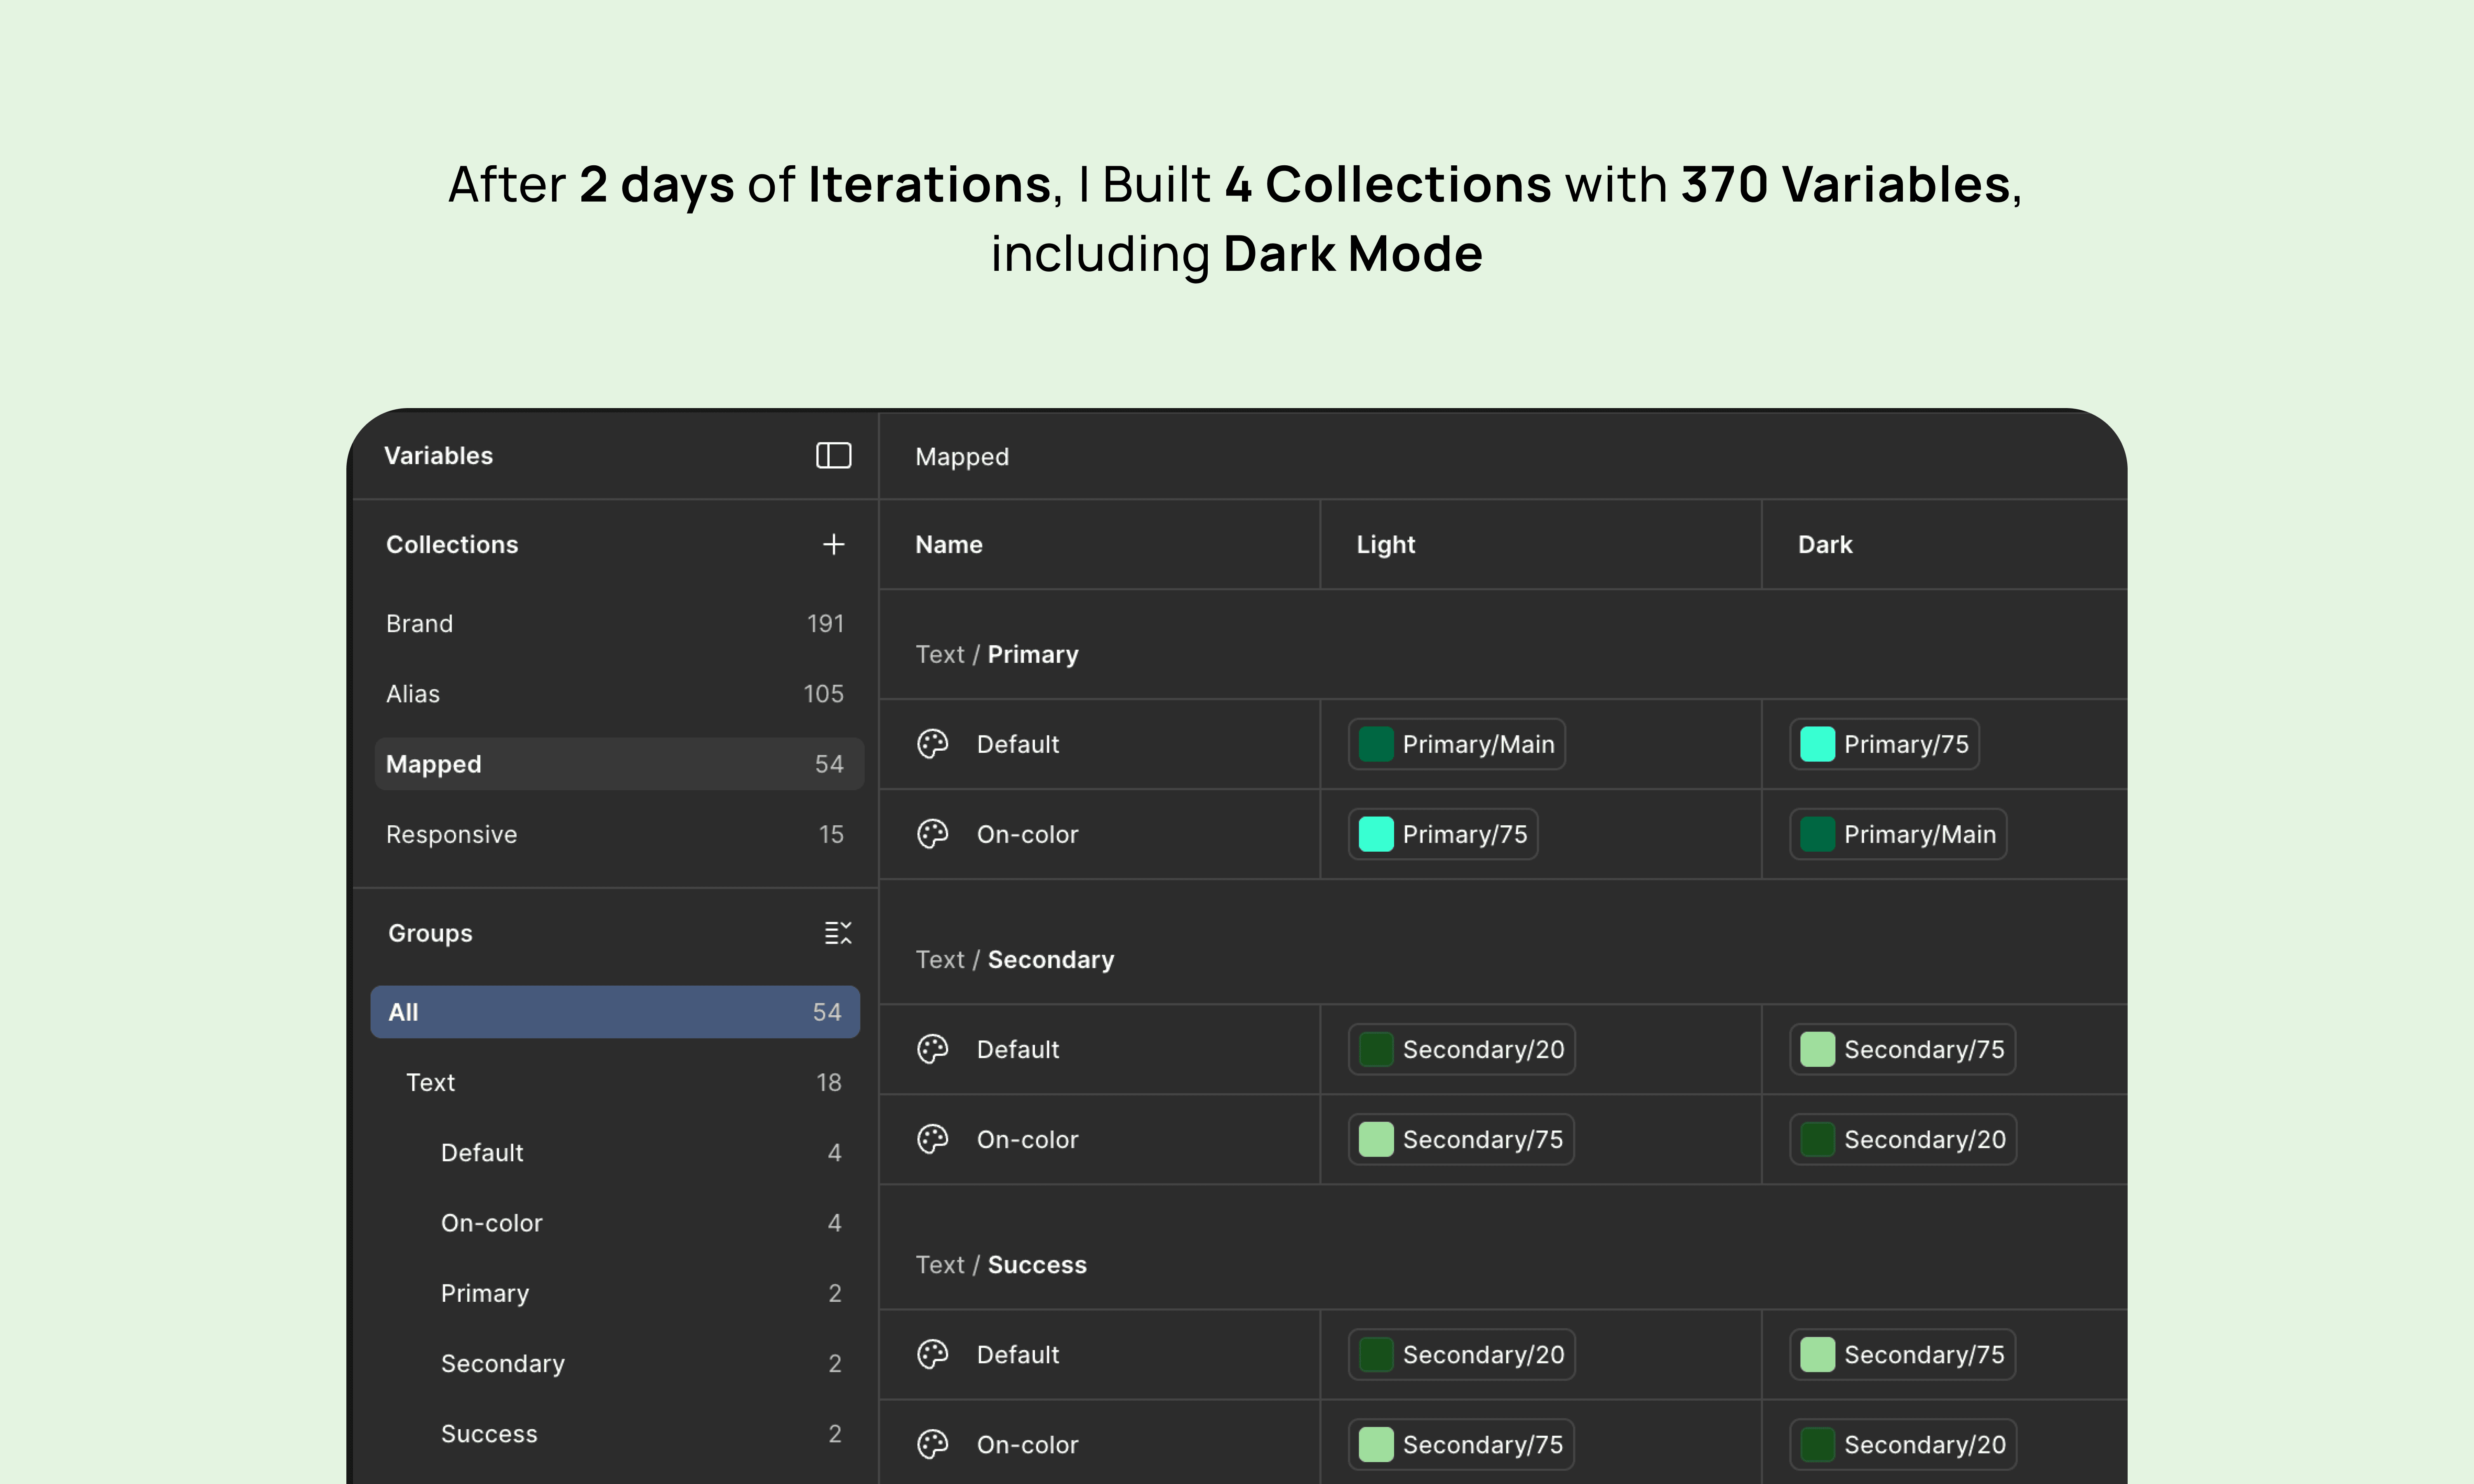Viewport: 2474px width, 1484px height.
Task: Click the plus icon to add collection
Action: click(x=833, y=544)
